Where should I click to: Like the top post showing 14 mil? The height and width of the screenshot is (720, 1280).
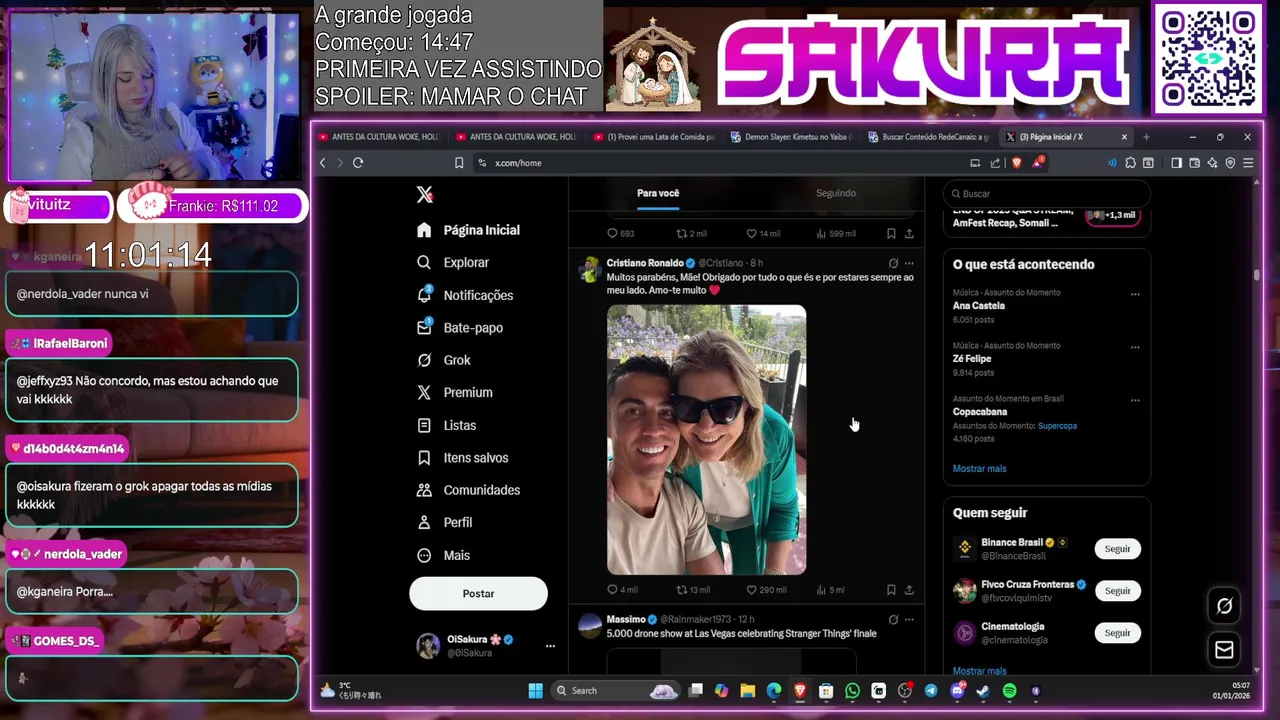coord(763,234)
